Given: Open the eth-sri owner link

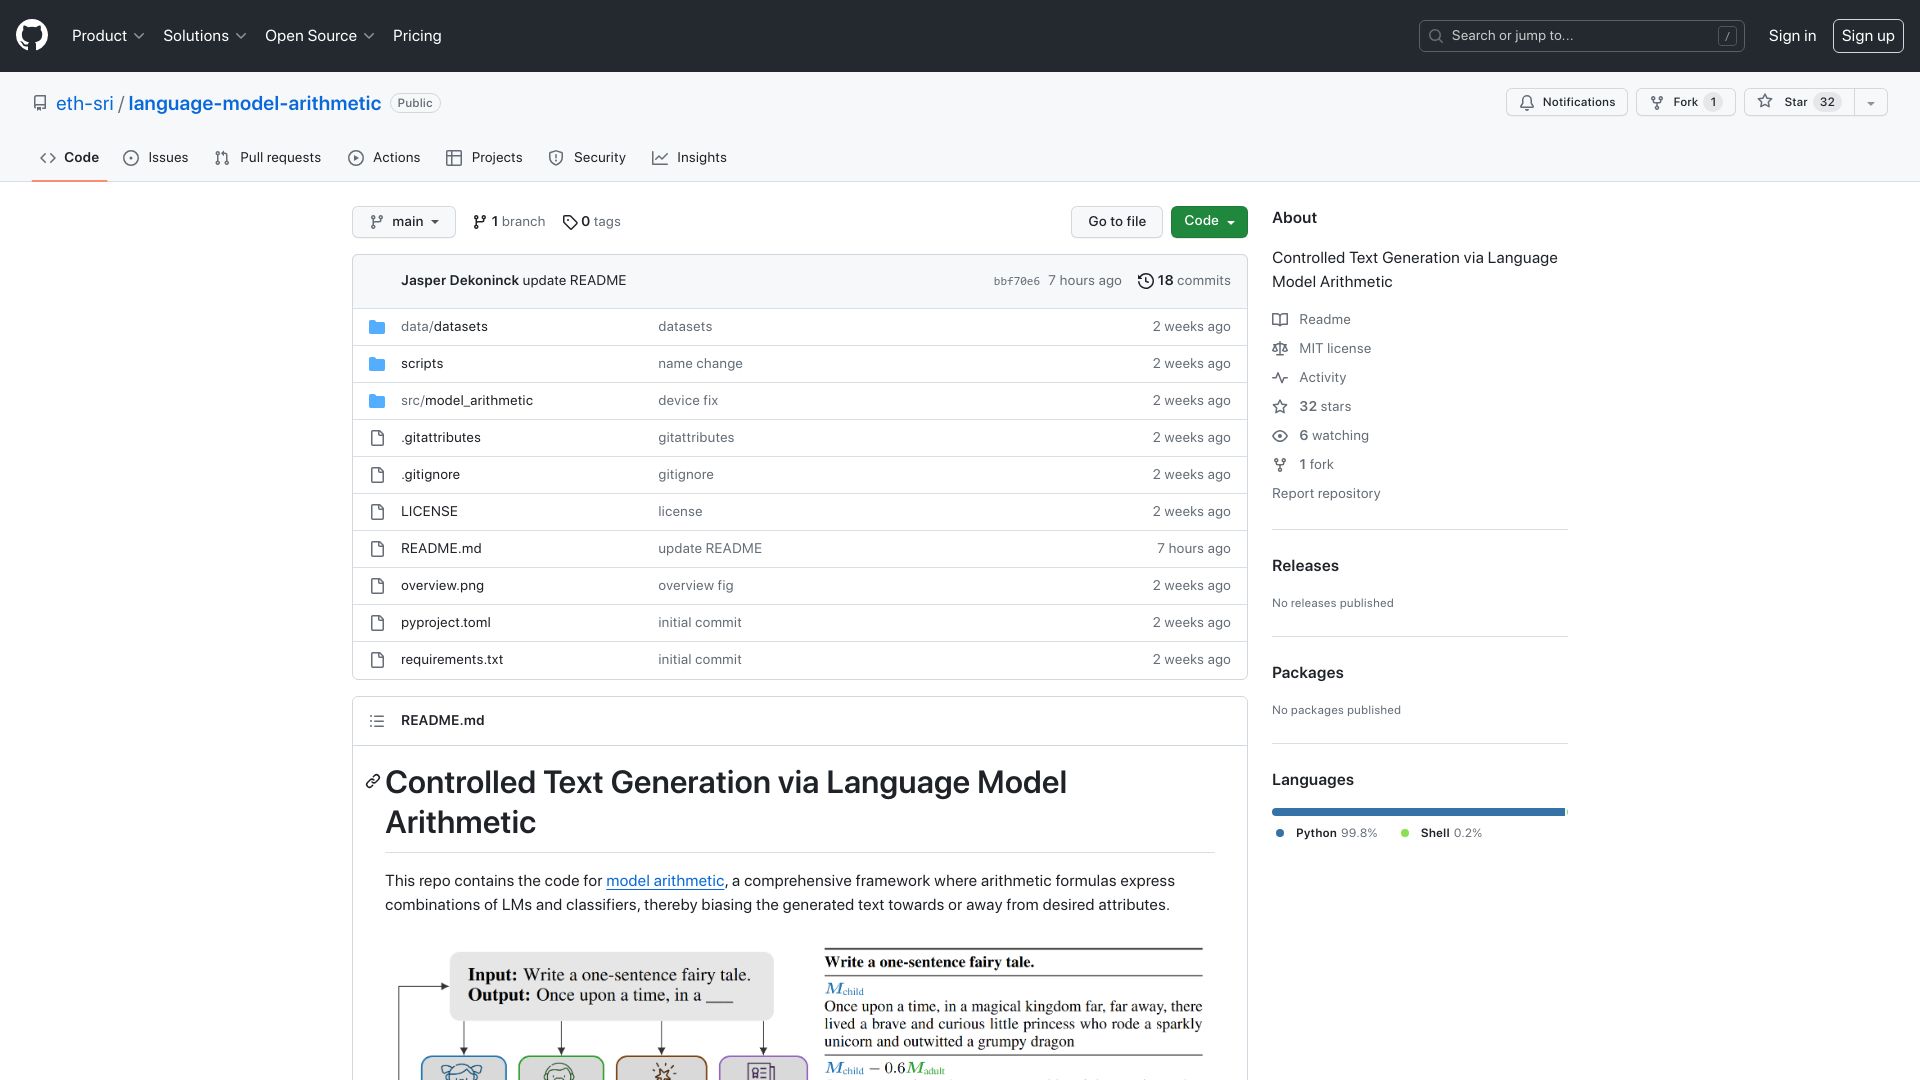Looking at the screenshot, I should (85, 103).
